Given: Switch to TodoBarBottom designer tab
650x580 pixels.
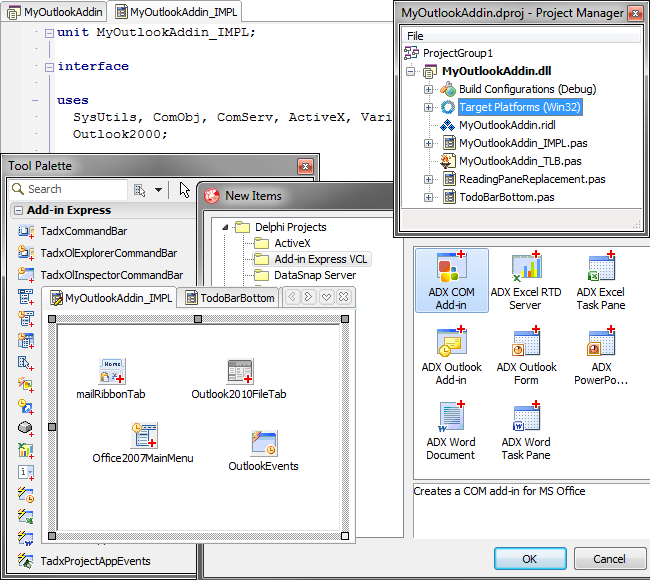Looking at the screenshot, I should (229, 298).
